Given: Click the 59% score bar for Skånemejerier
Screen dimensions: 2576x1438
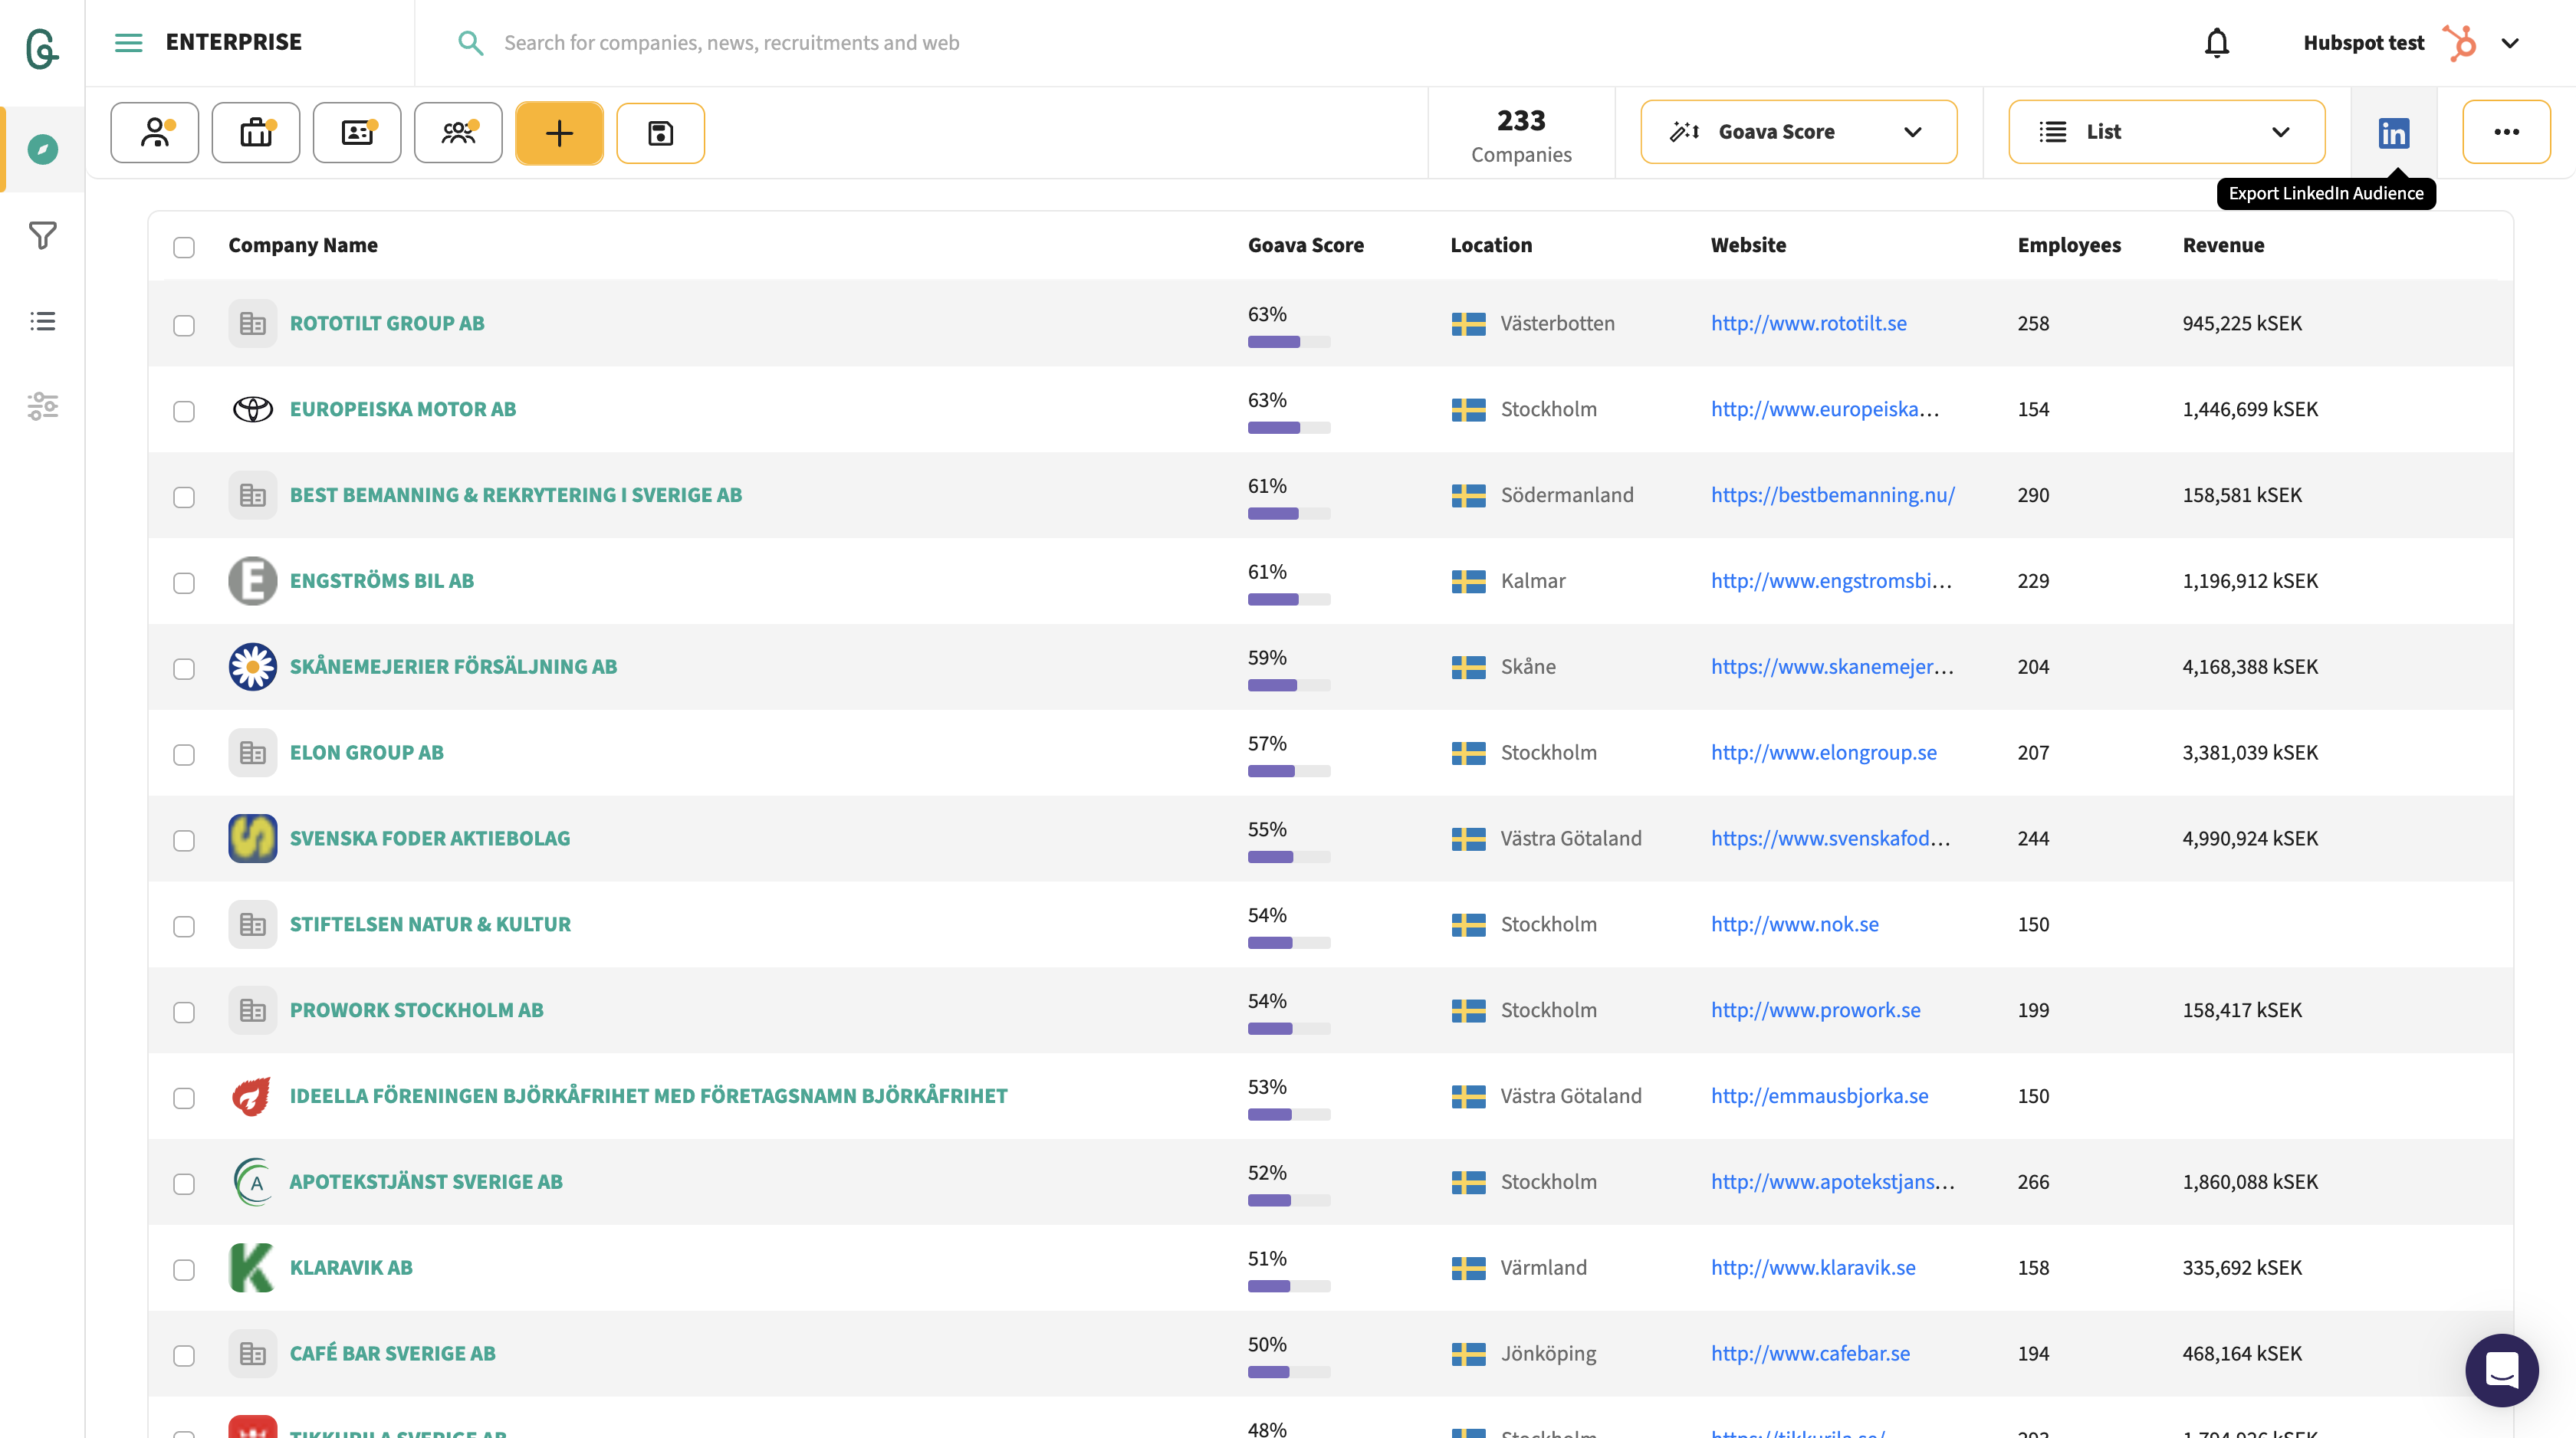Looking at the screenshot, I should (x=1289, y=685).
